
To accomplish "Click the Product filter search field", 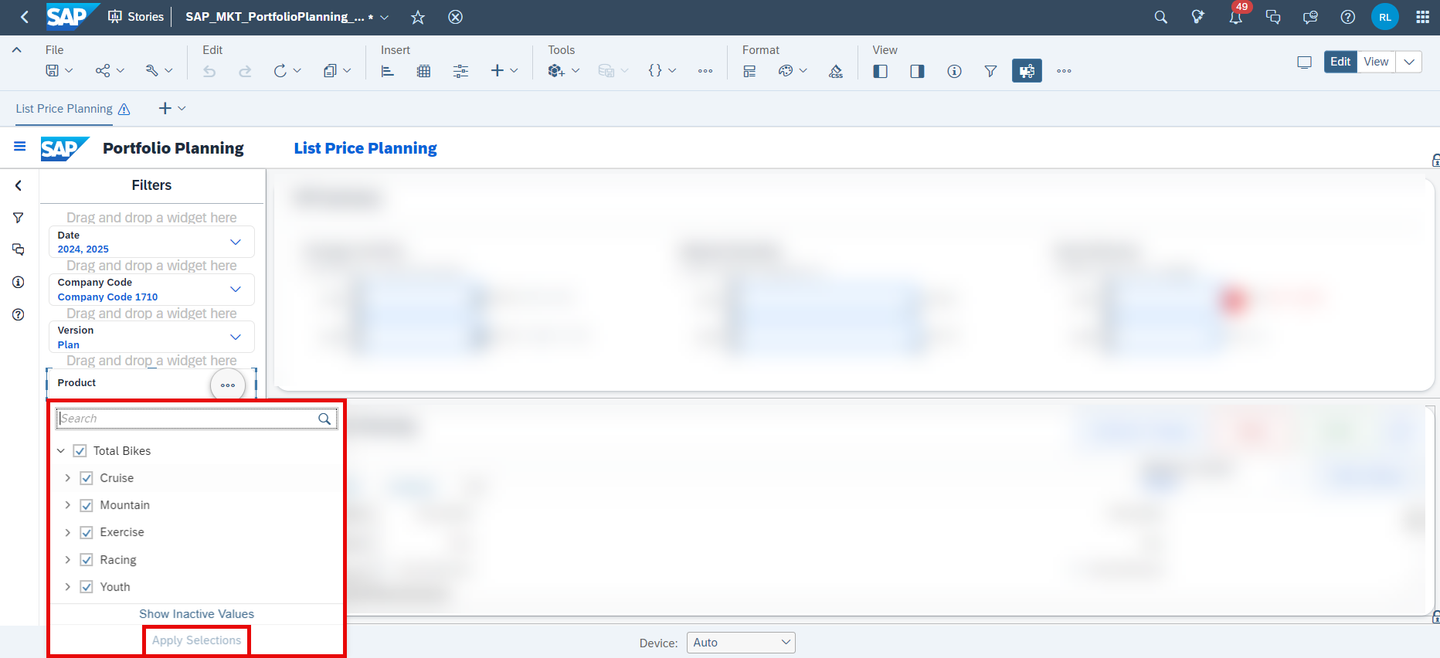I will (196, 419).
